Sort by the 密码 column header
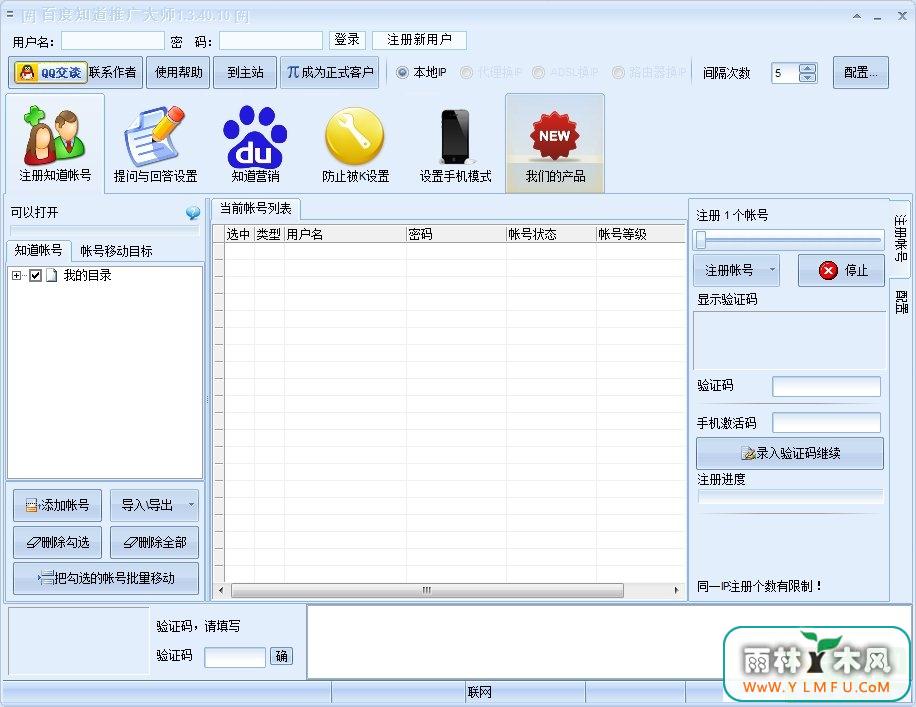Viewport: 916px width, 707px height. pyautogui.click(x=456, y=234)
